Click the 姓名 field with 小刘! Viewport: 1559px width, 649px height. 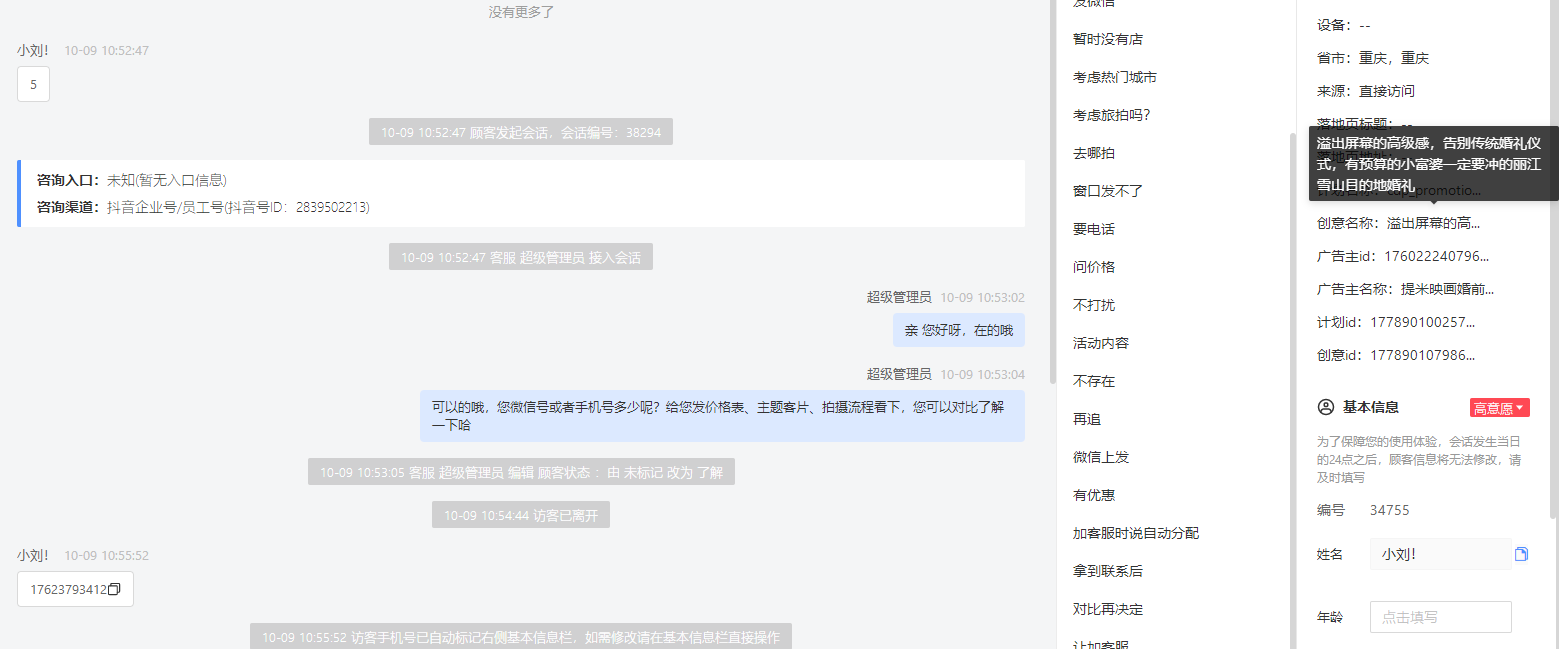1440,554
